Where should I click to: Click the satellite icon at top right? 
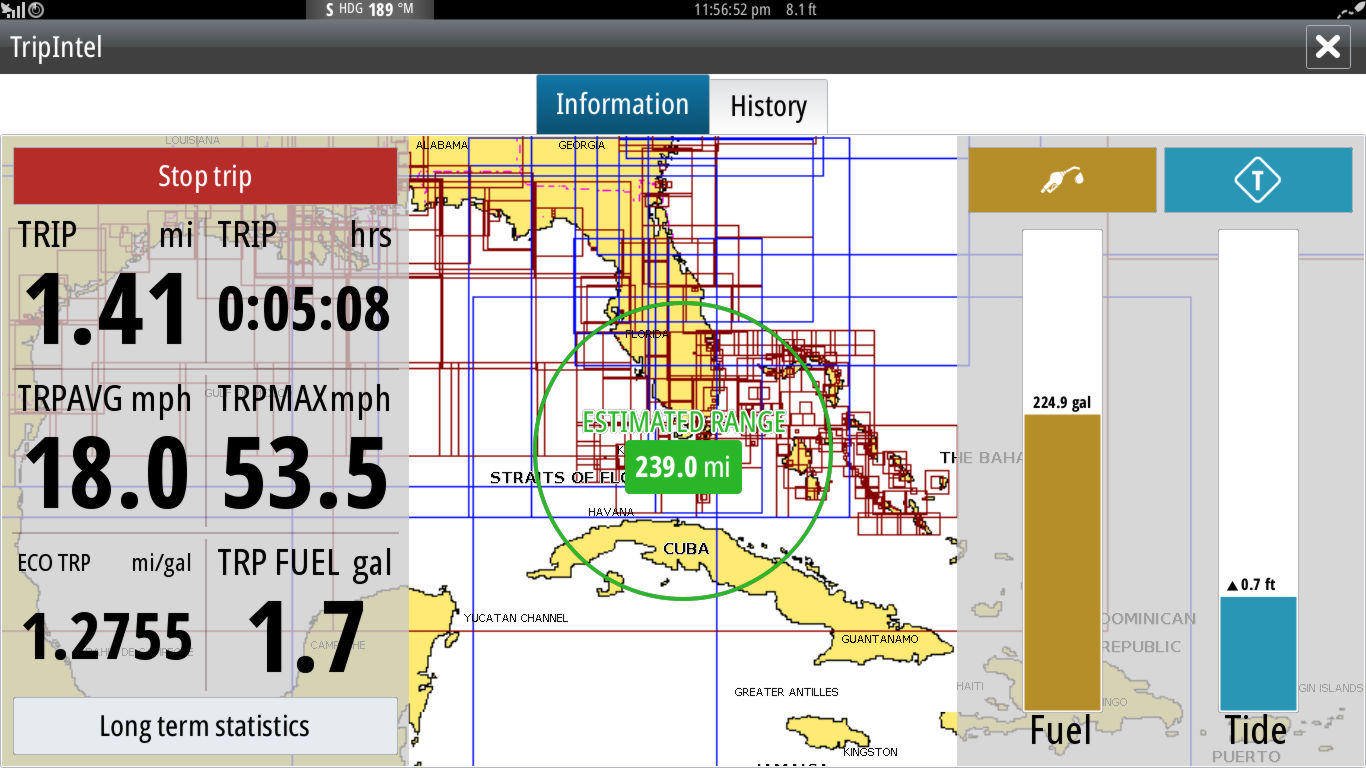coord(1351,10)
